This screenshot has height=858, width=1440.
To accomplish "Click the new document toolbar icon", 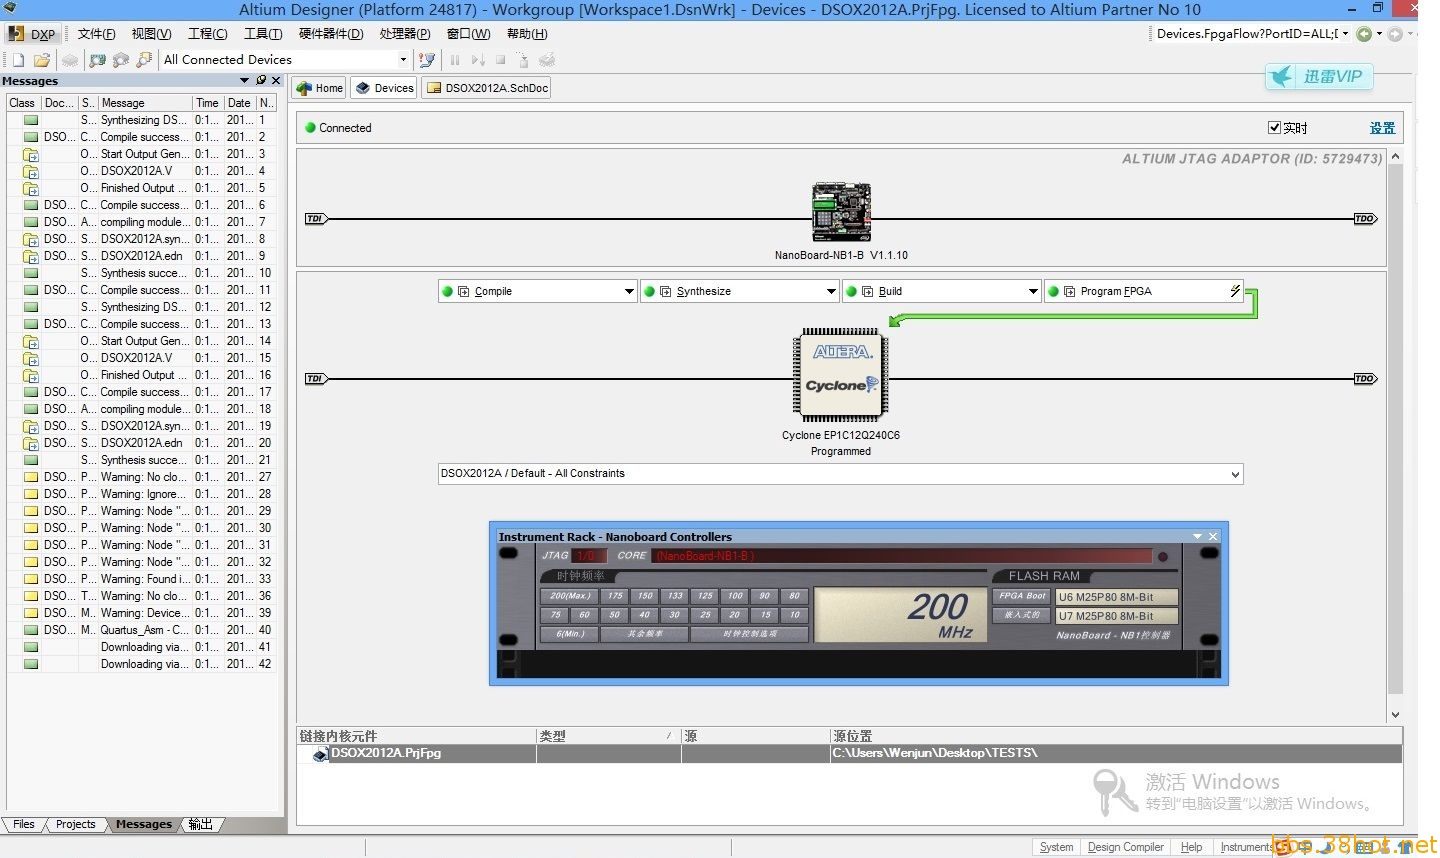I will point(18,60).
